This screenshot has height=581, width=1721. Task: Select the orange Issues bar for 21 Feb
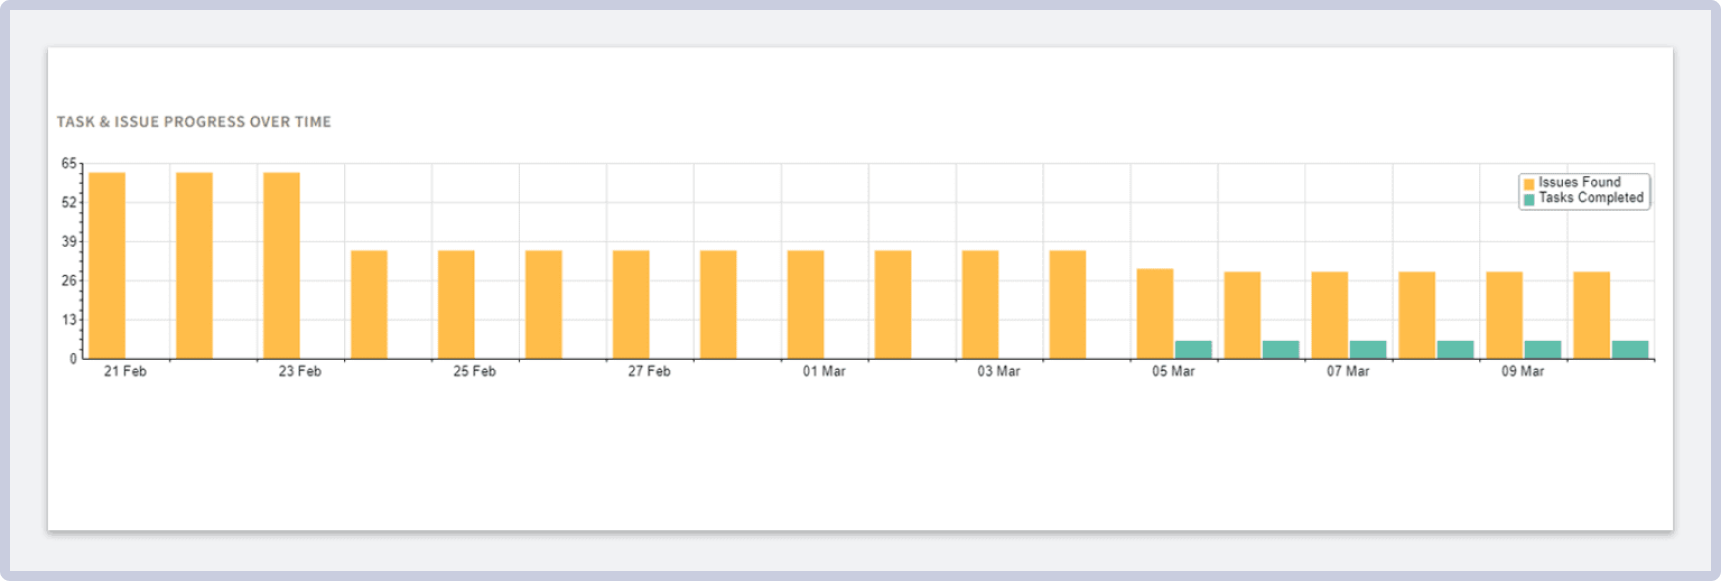(107, 265)
